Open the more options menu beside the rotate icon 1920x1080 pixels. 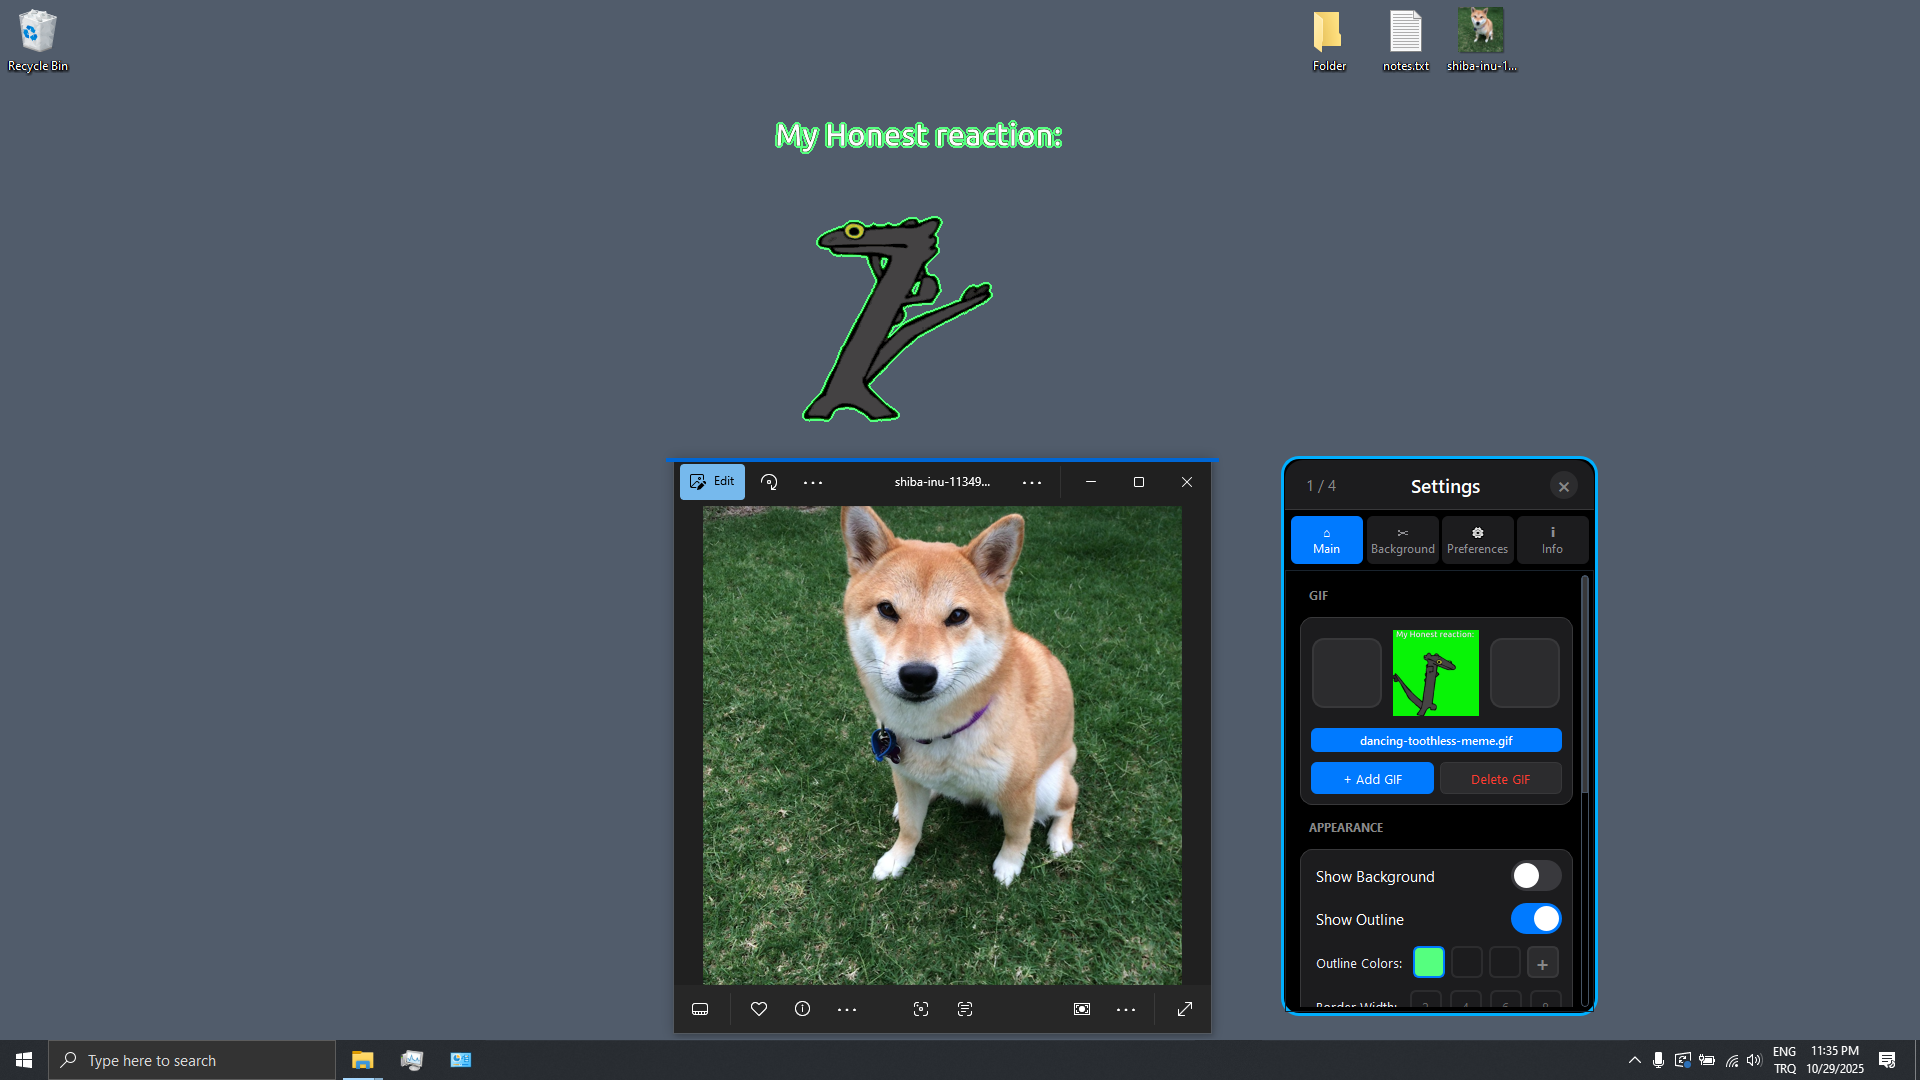[813, 482]
